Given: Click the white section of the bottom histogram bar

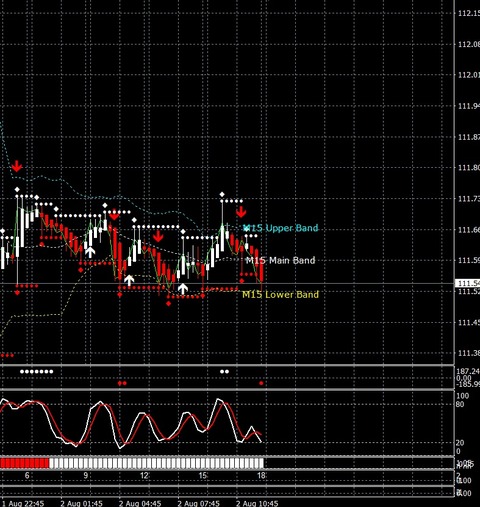Looking at the screenshot, I should [x=156, y=463].
